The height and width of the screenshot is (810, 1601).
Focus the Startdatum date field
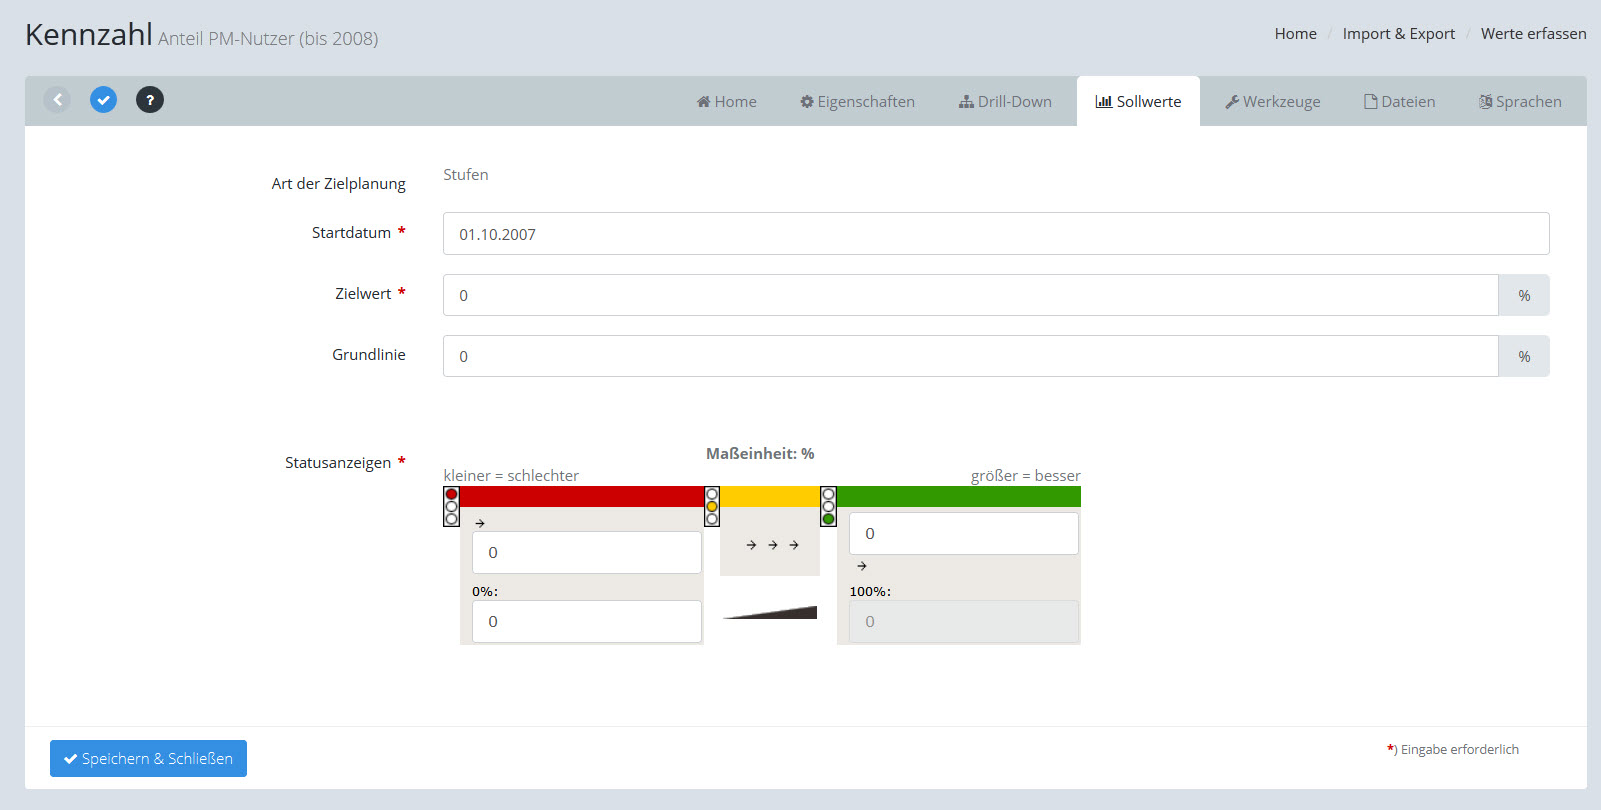995,234
